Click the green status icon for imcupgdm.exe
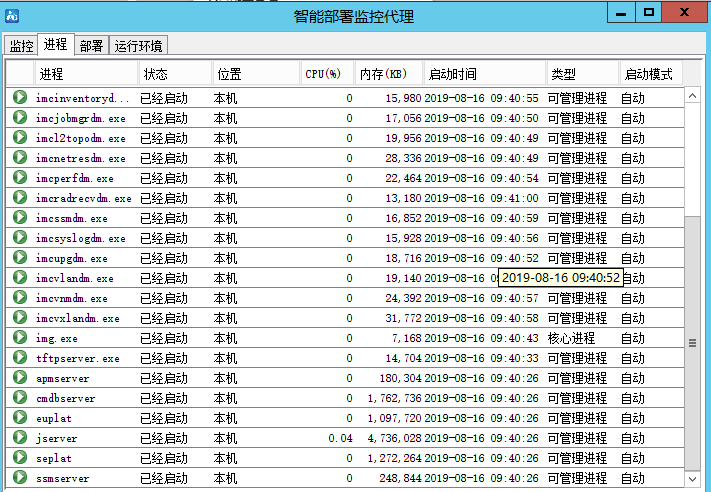 pyautogui.click(x=20, y=257)
